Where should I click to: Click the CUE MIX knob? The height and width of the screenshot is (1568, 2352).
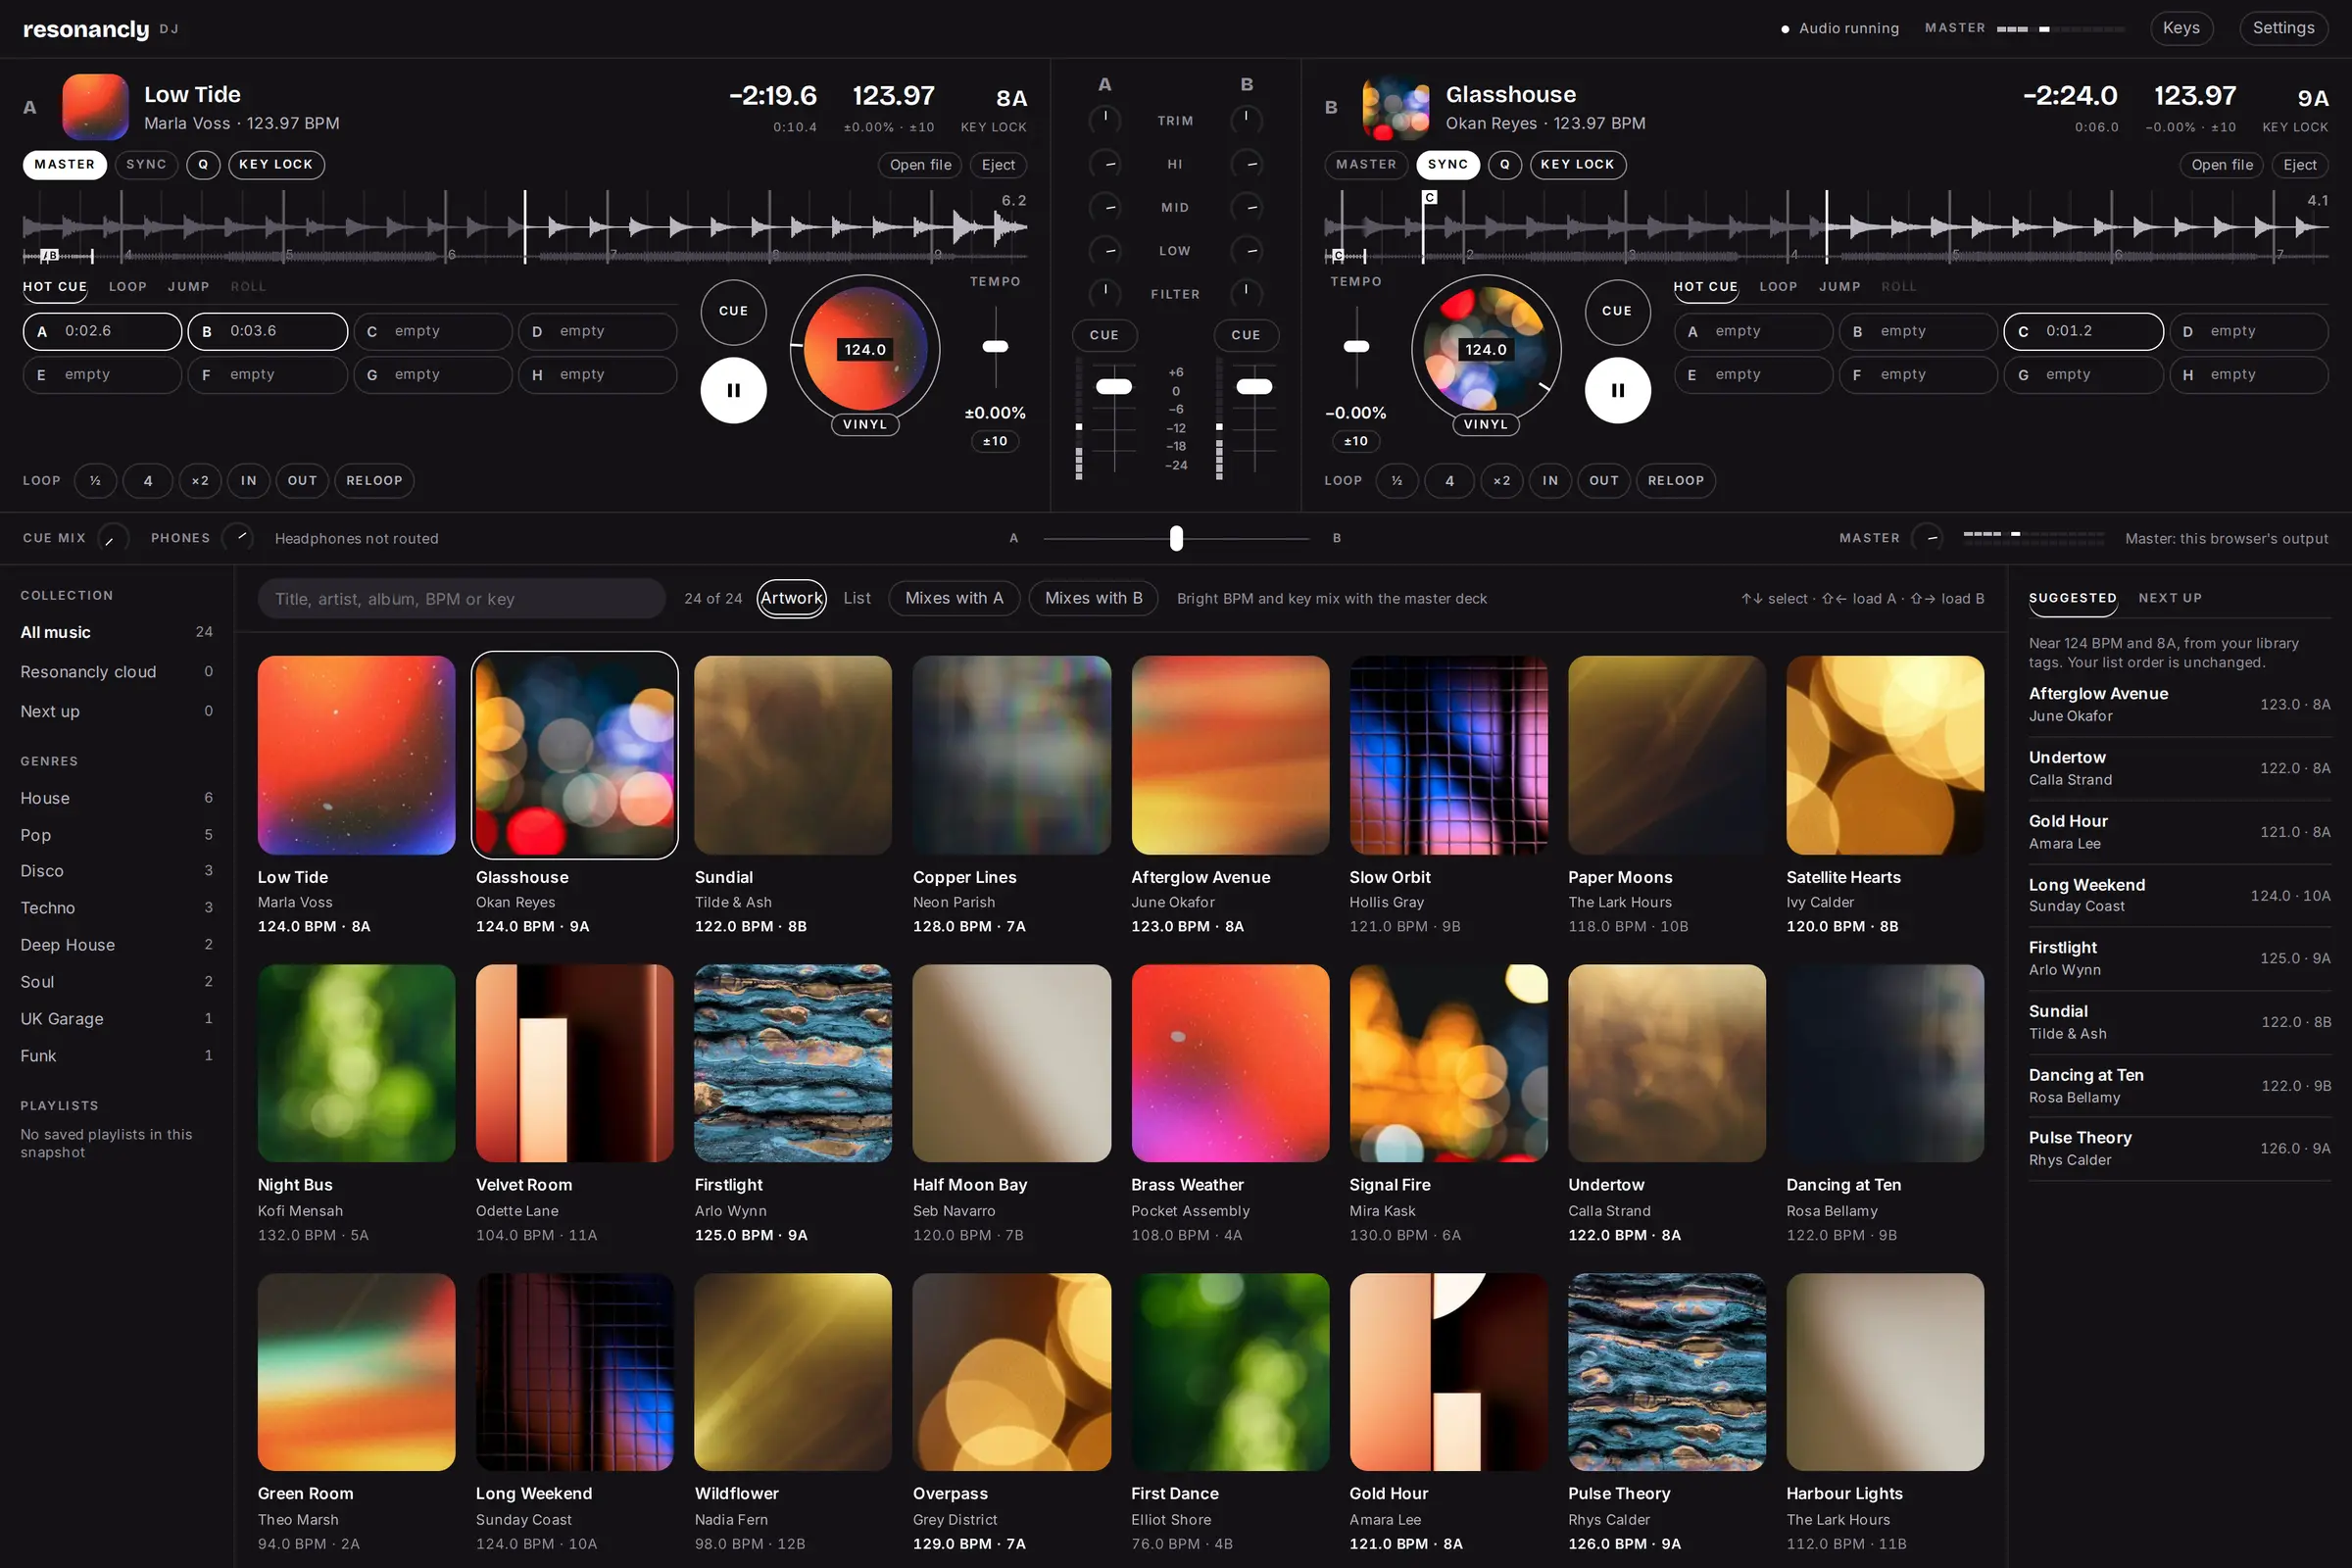[113, 538]
